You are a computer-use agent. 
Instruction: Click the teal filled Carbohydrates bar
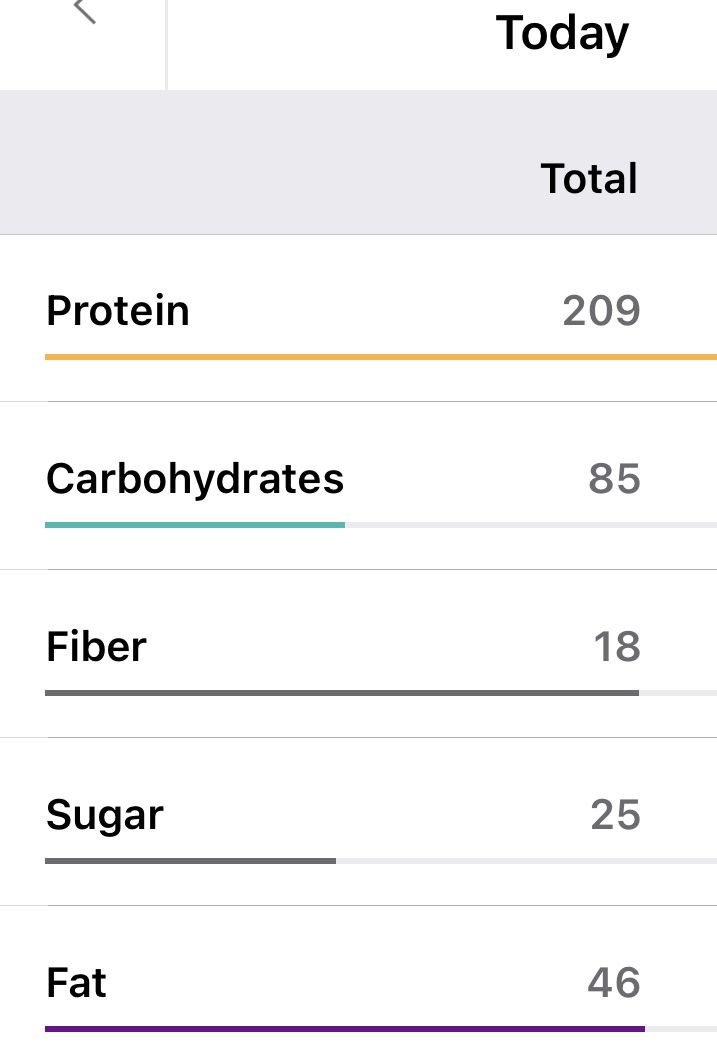pos(195,524)
